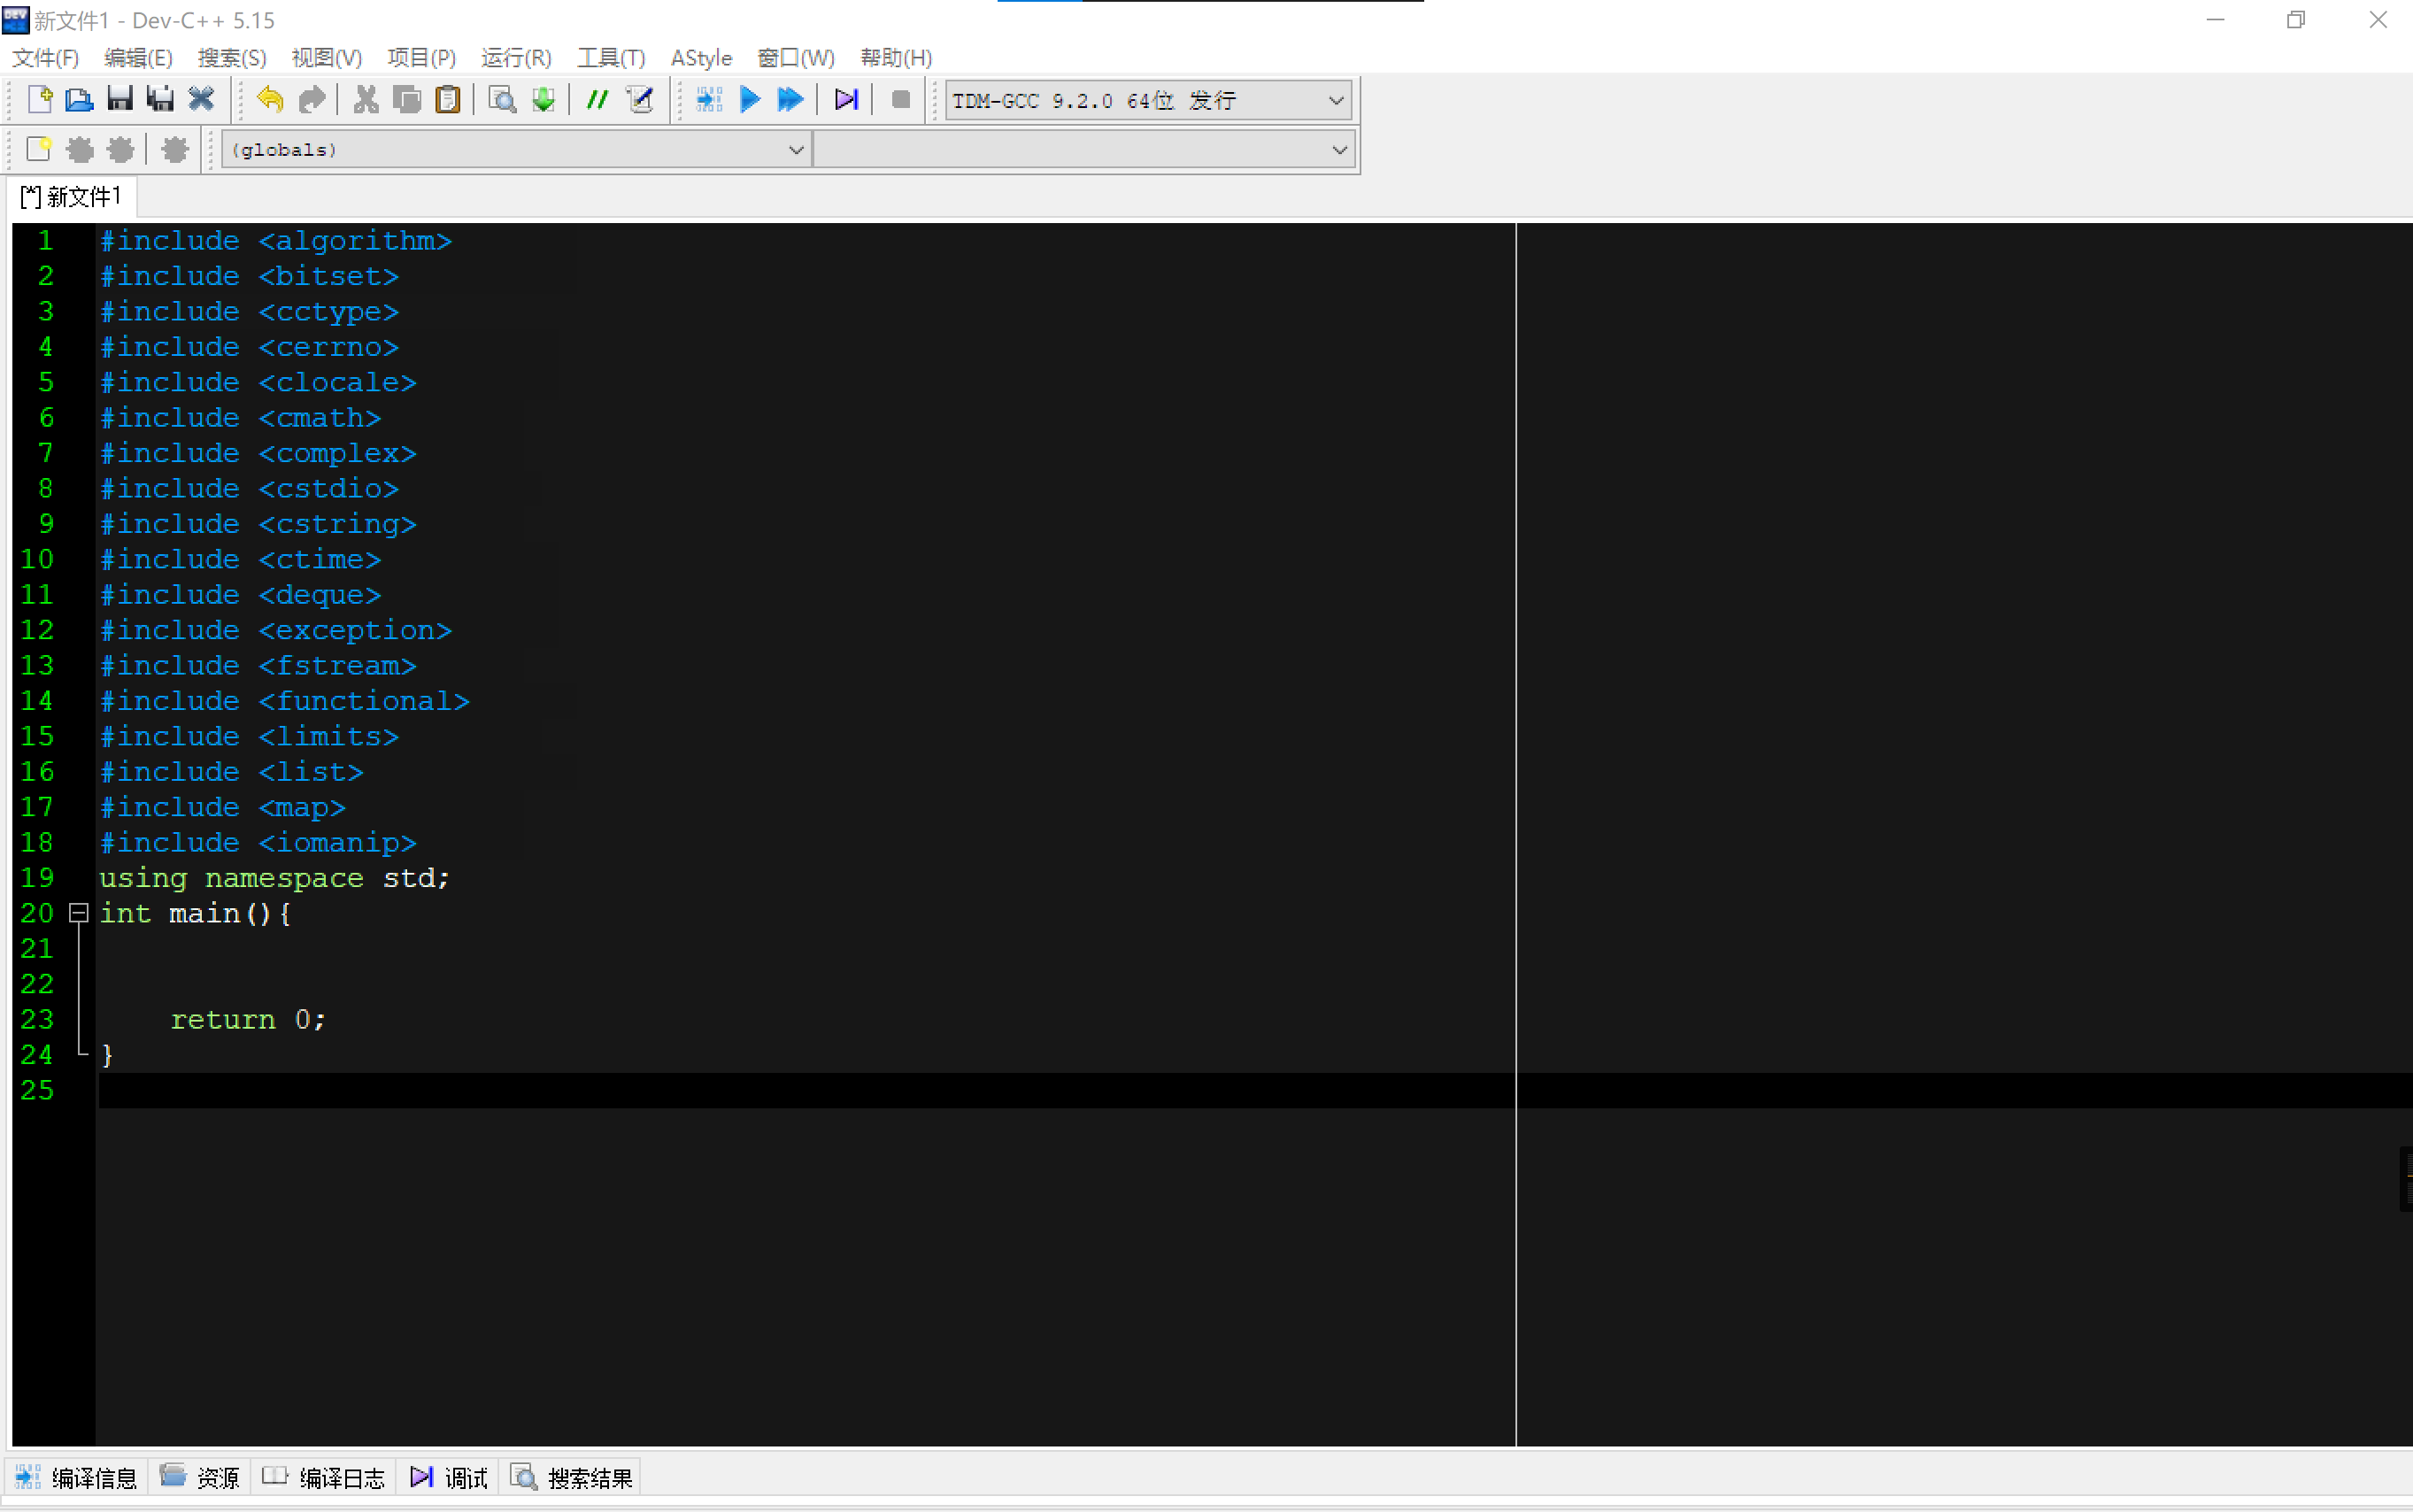The image size is (2413, 1512).
Task: Switch to the 新文件1 tab
Action: (x=69, y=196)
